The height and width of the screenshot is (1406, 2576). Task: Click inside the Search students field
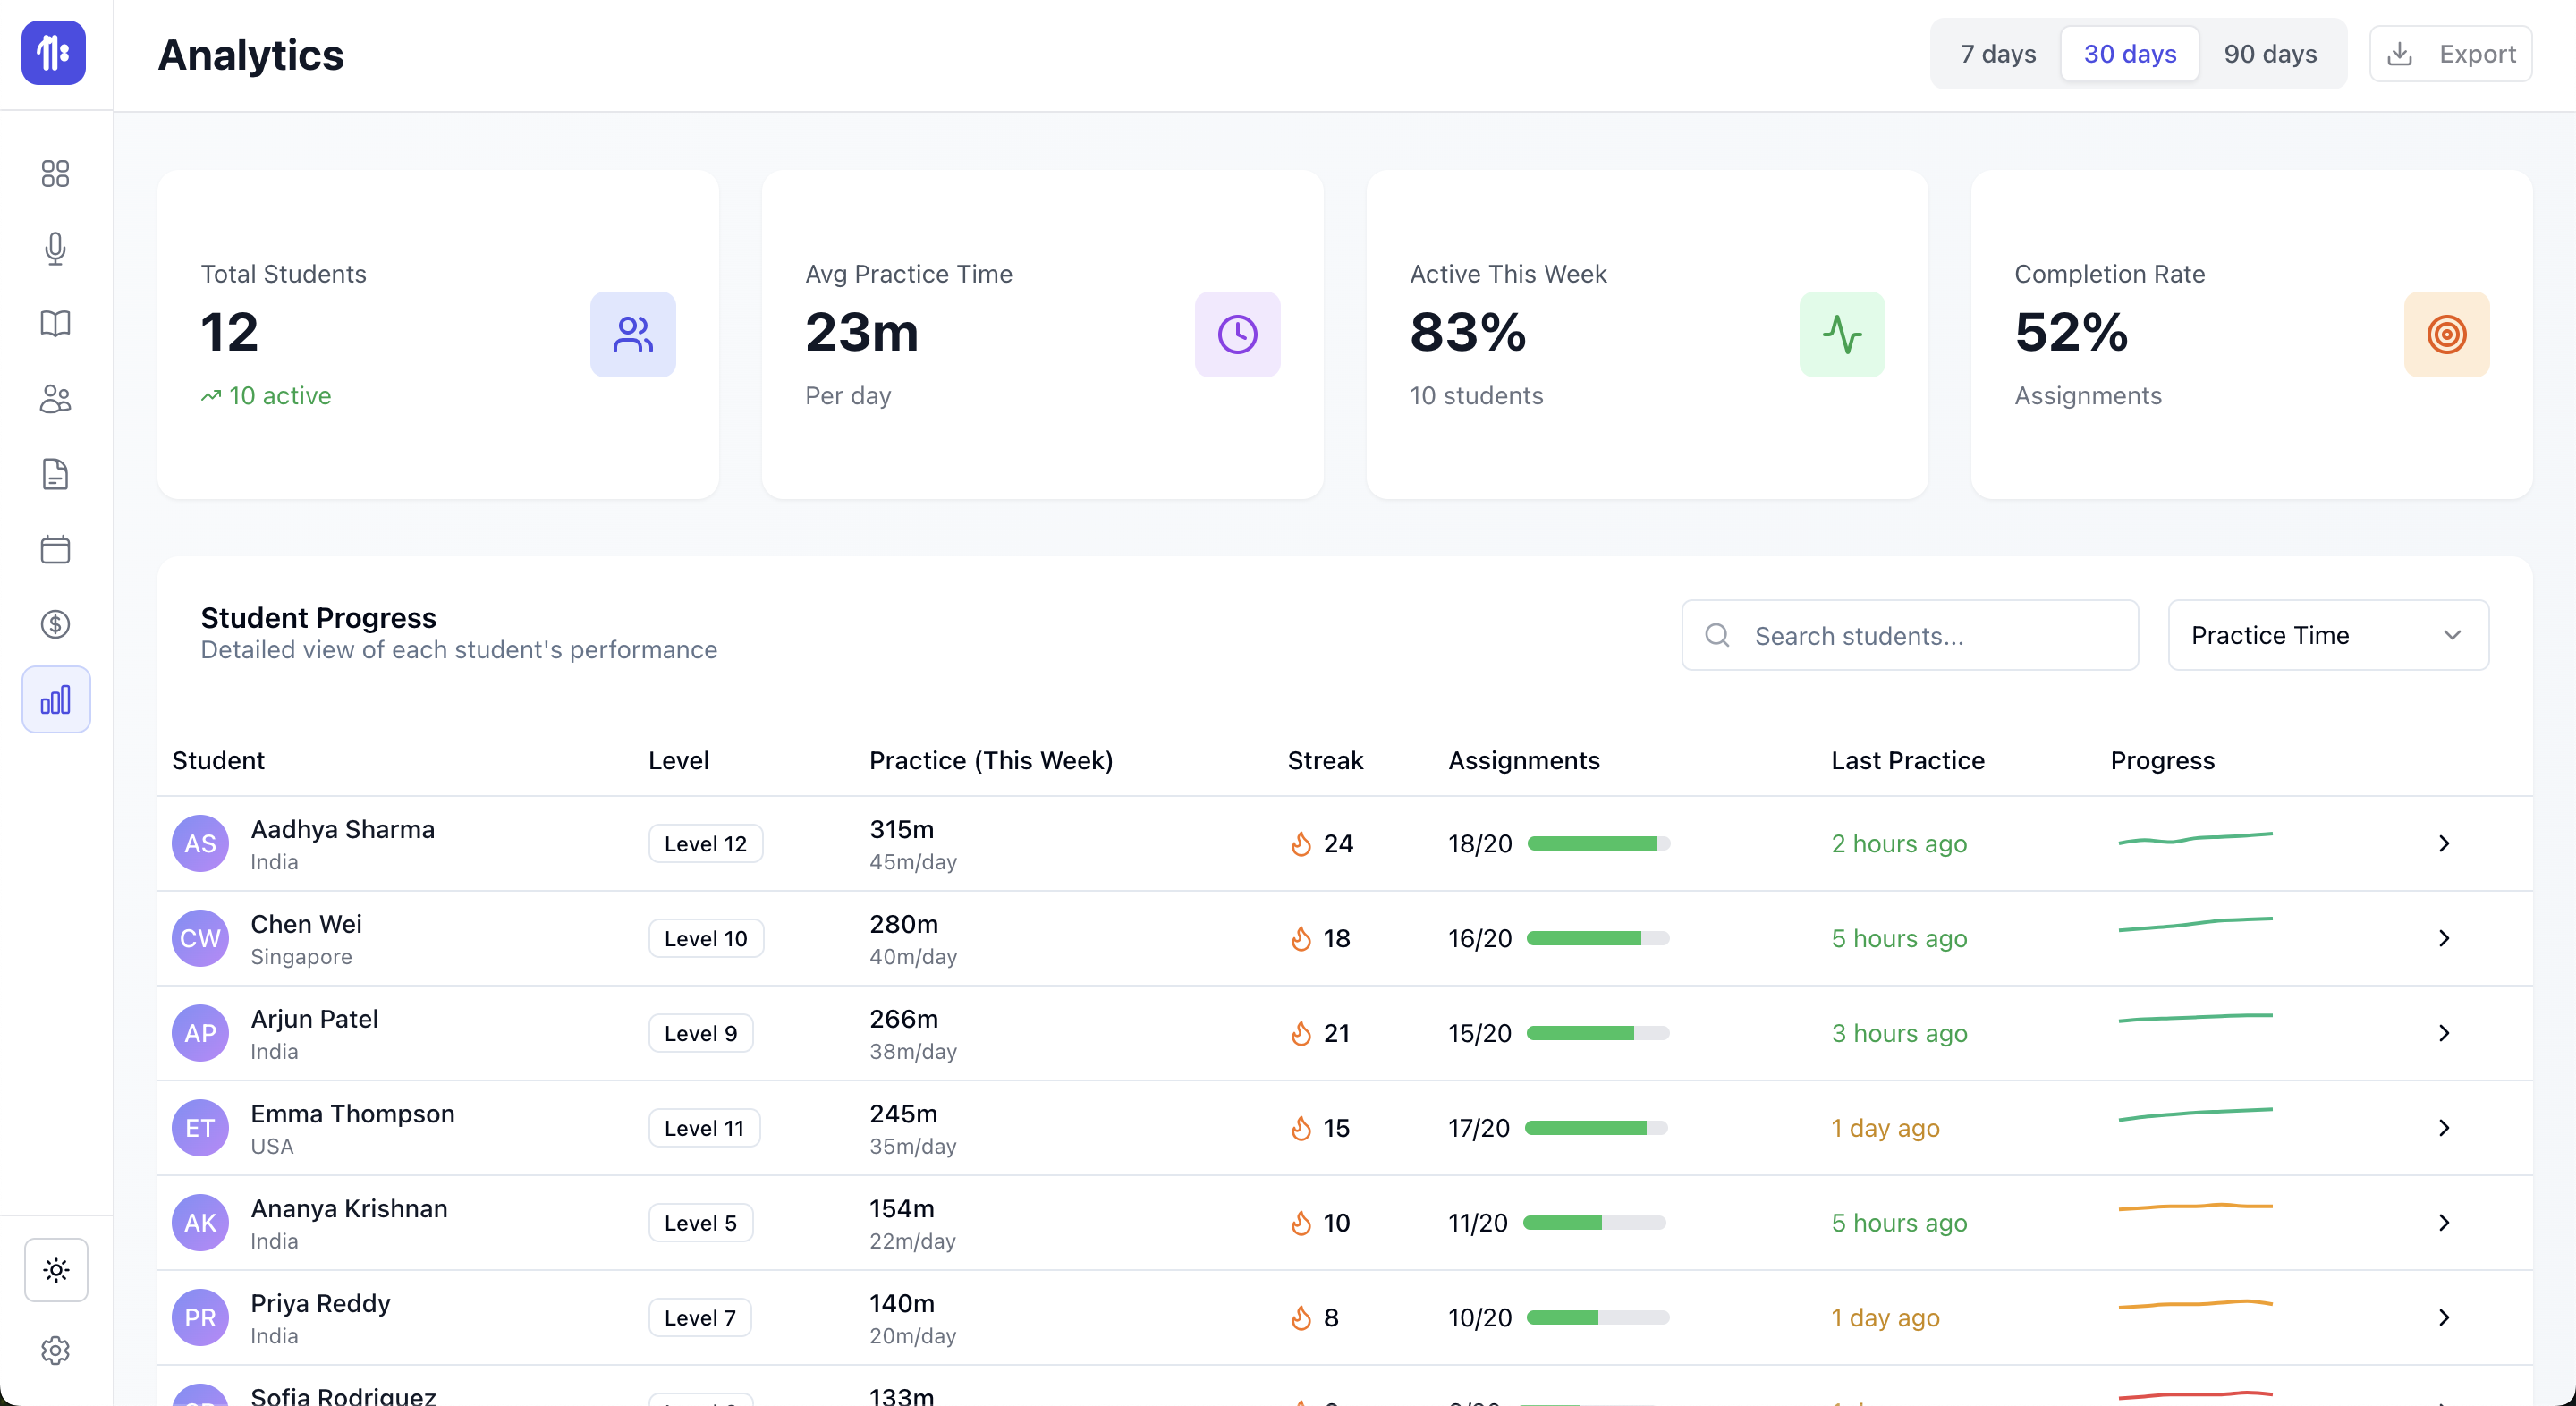pos(1908,635)
